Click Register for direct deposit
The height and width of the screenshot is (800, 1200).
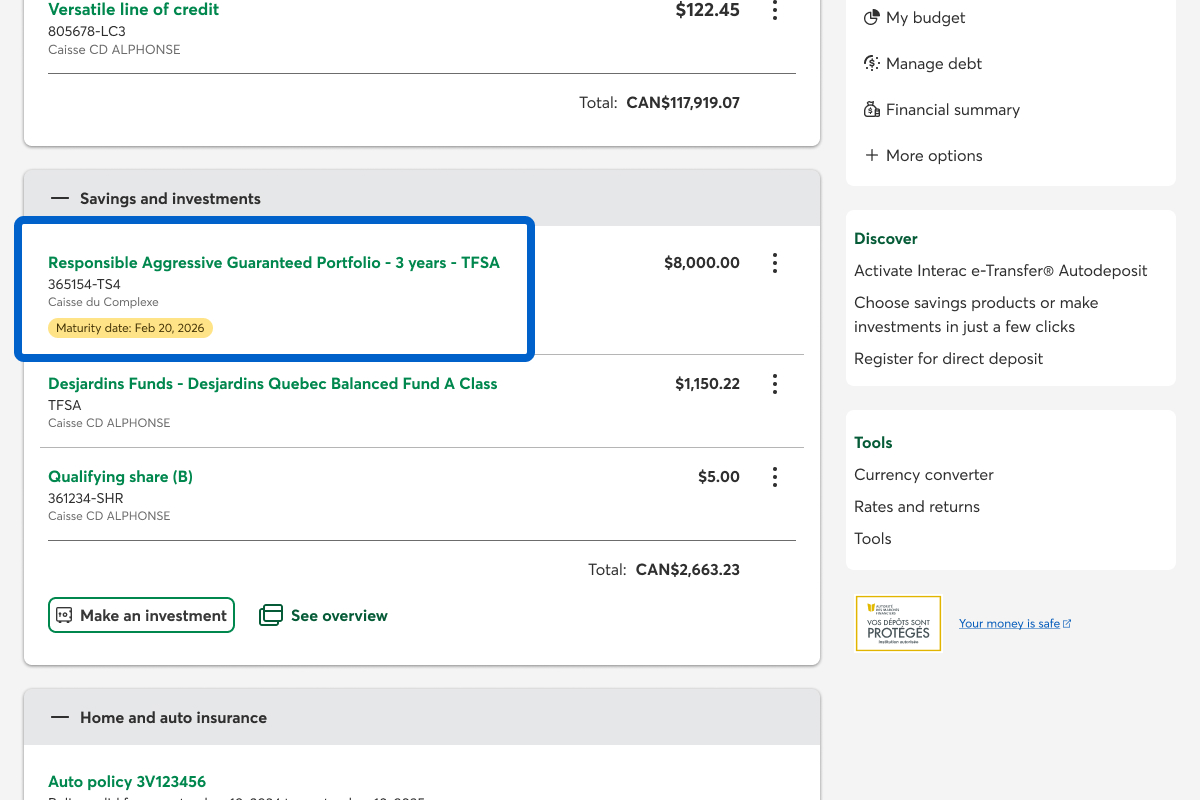[948, 359]
